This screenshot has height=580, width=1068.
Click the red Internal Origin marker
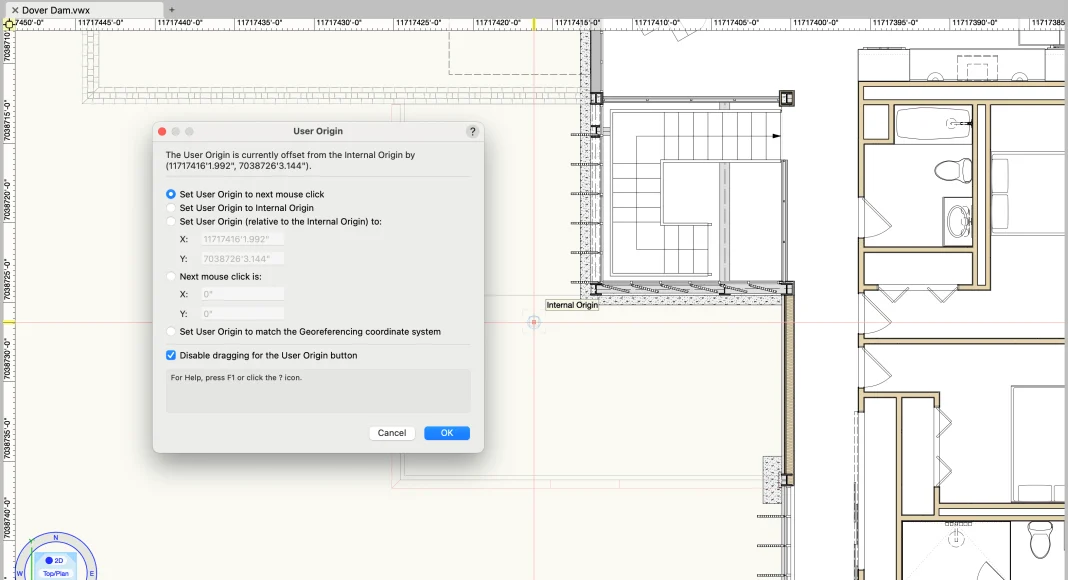[534, 322]
